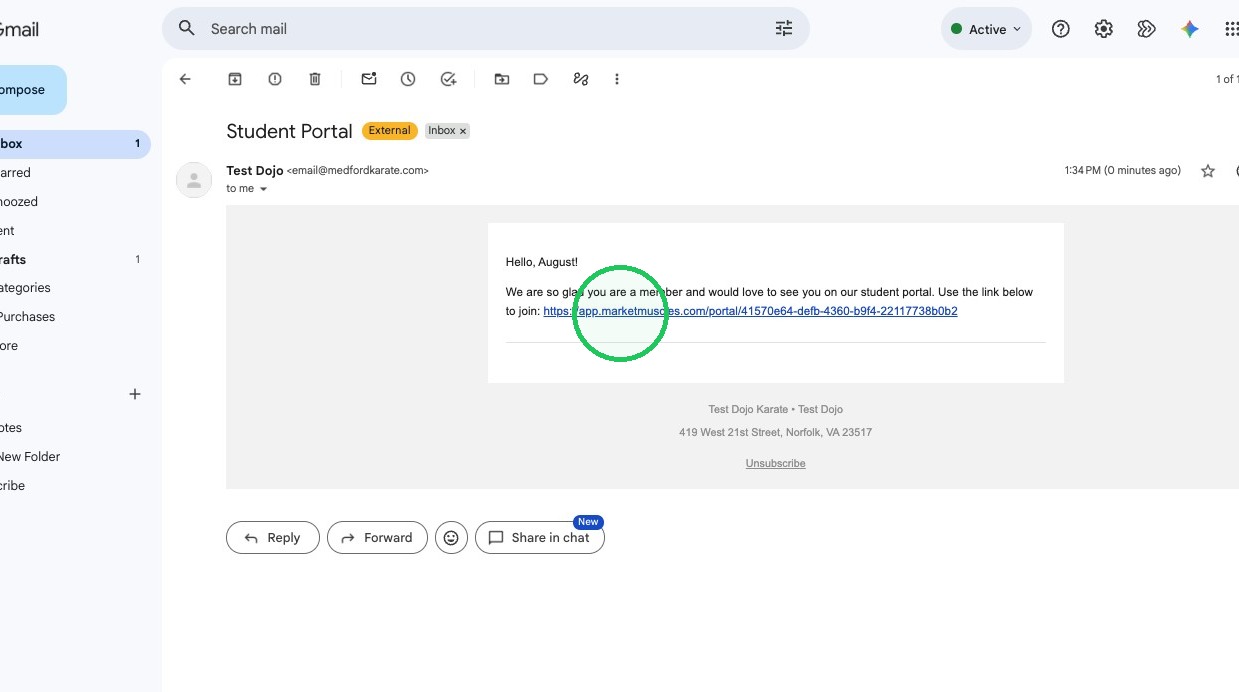
Task: Open Gemini sparkle icon
Action: click(1190, 29)
